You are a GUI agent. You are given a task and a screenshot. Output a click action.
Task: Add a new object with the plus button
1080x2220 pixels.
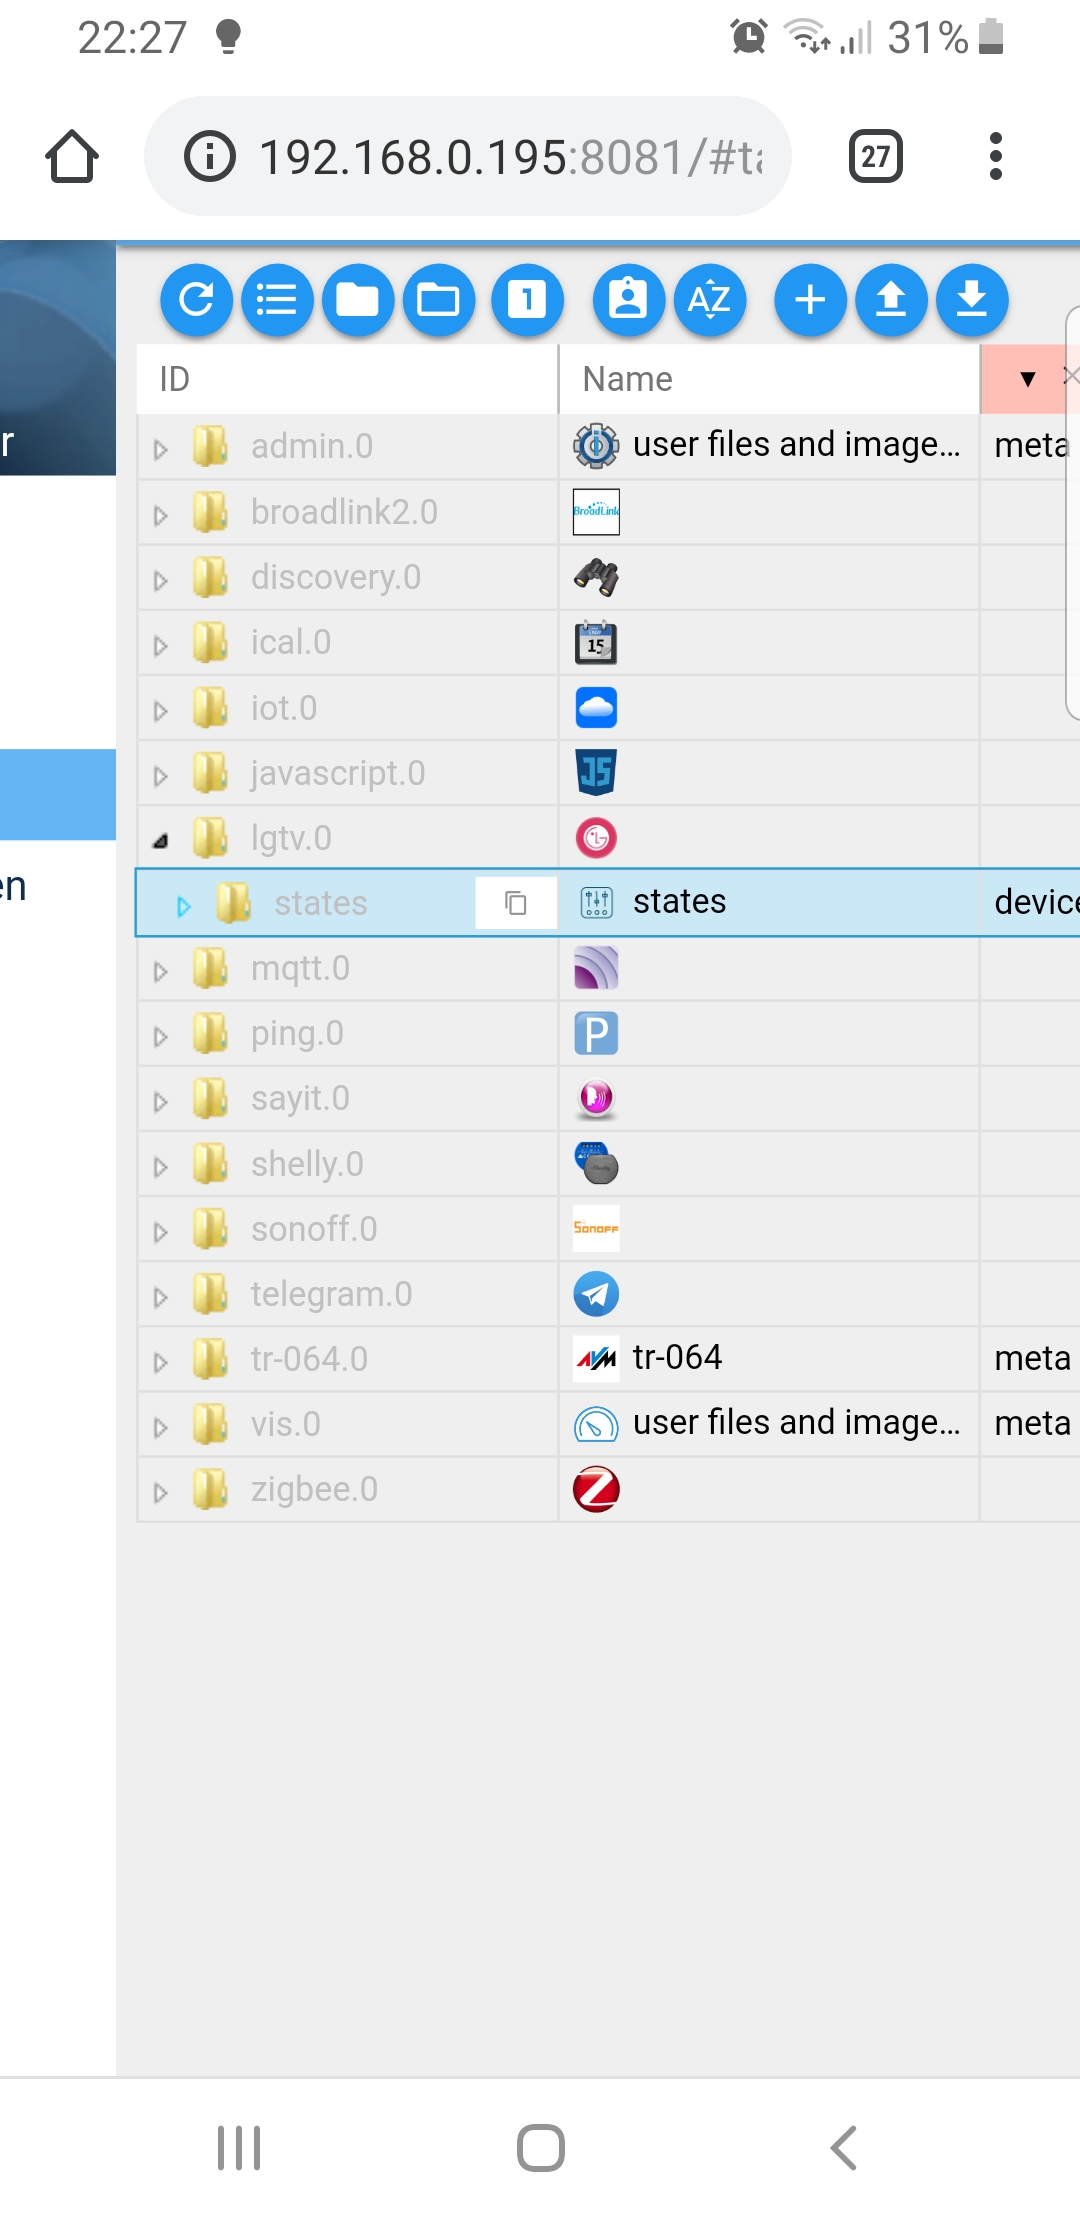point(810,300)
